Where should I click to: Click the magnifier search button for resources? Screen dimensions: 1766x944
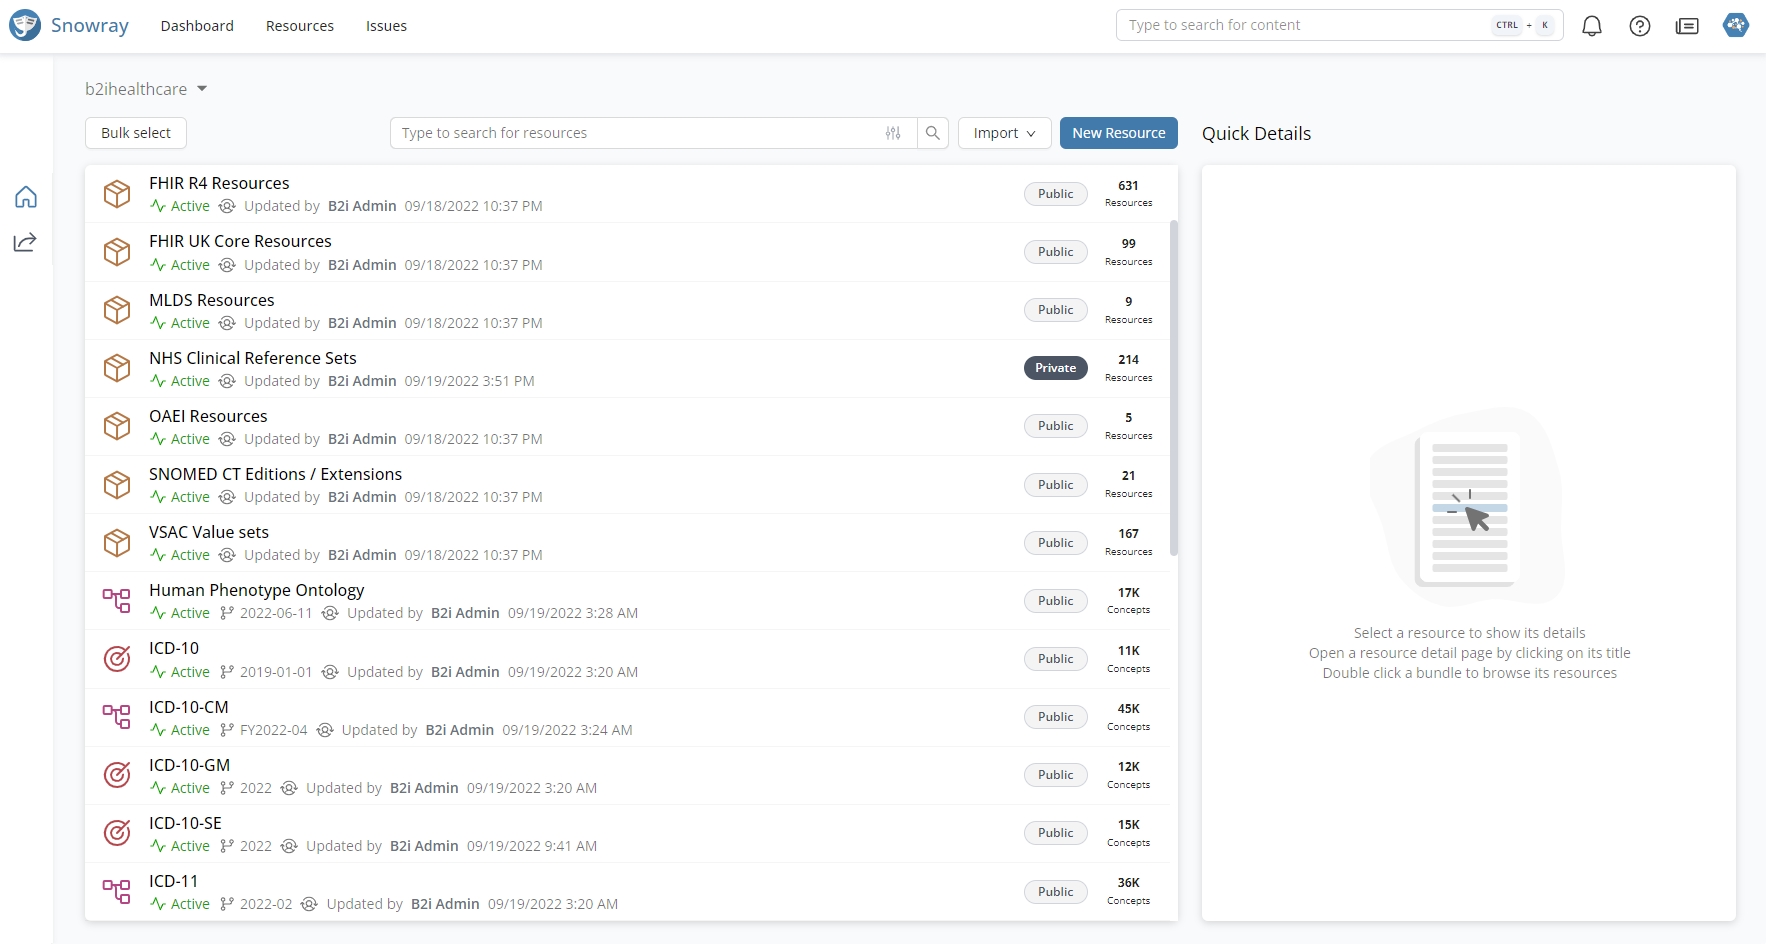[933, 133]
